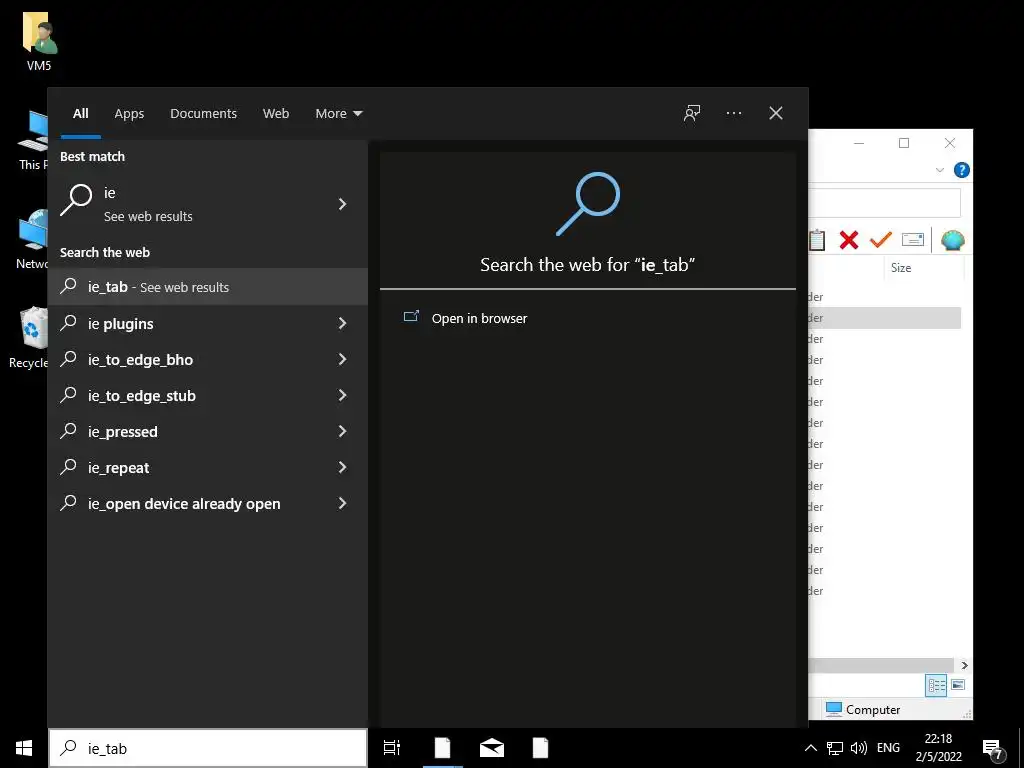
Task: Open the Recycle Bin desktop icon
Action: point(29,337)
